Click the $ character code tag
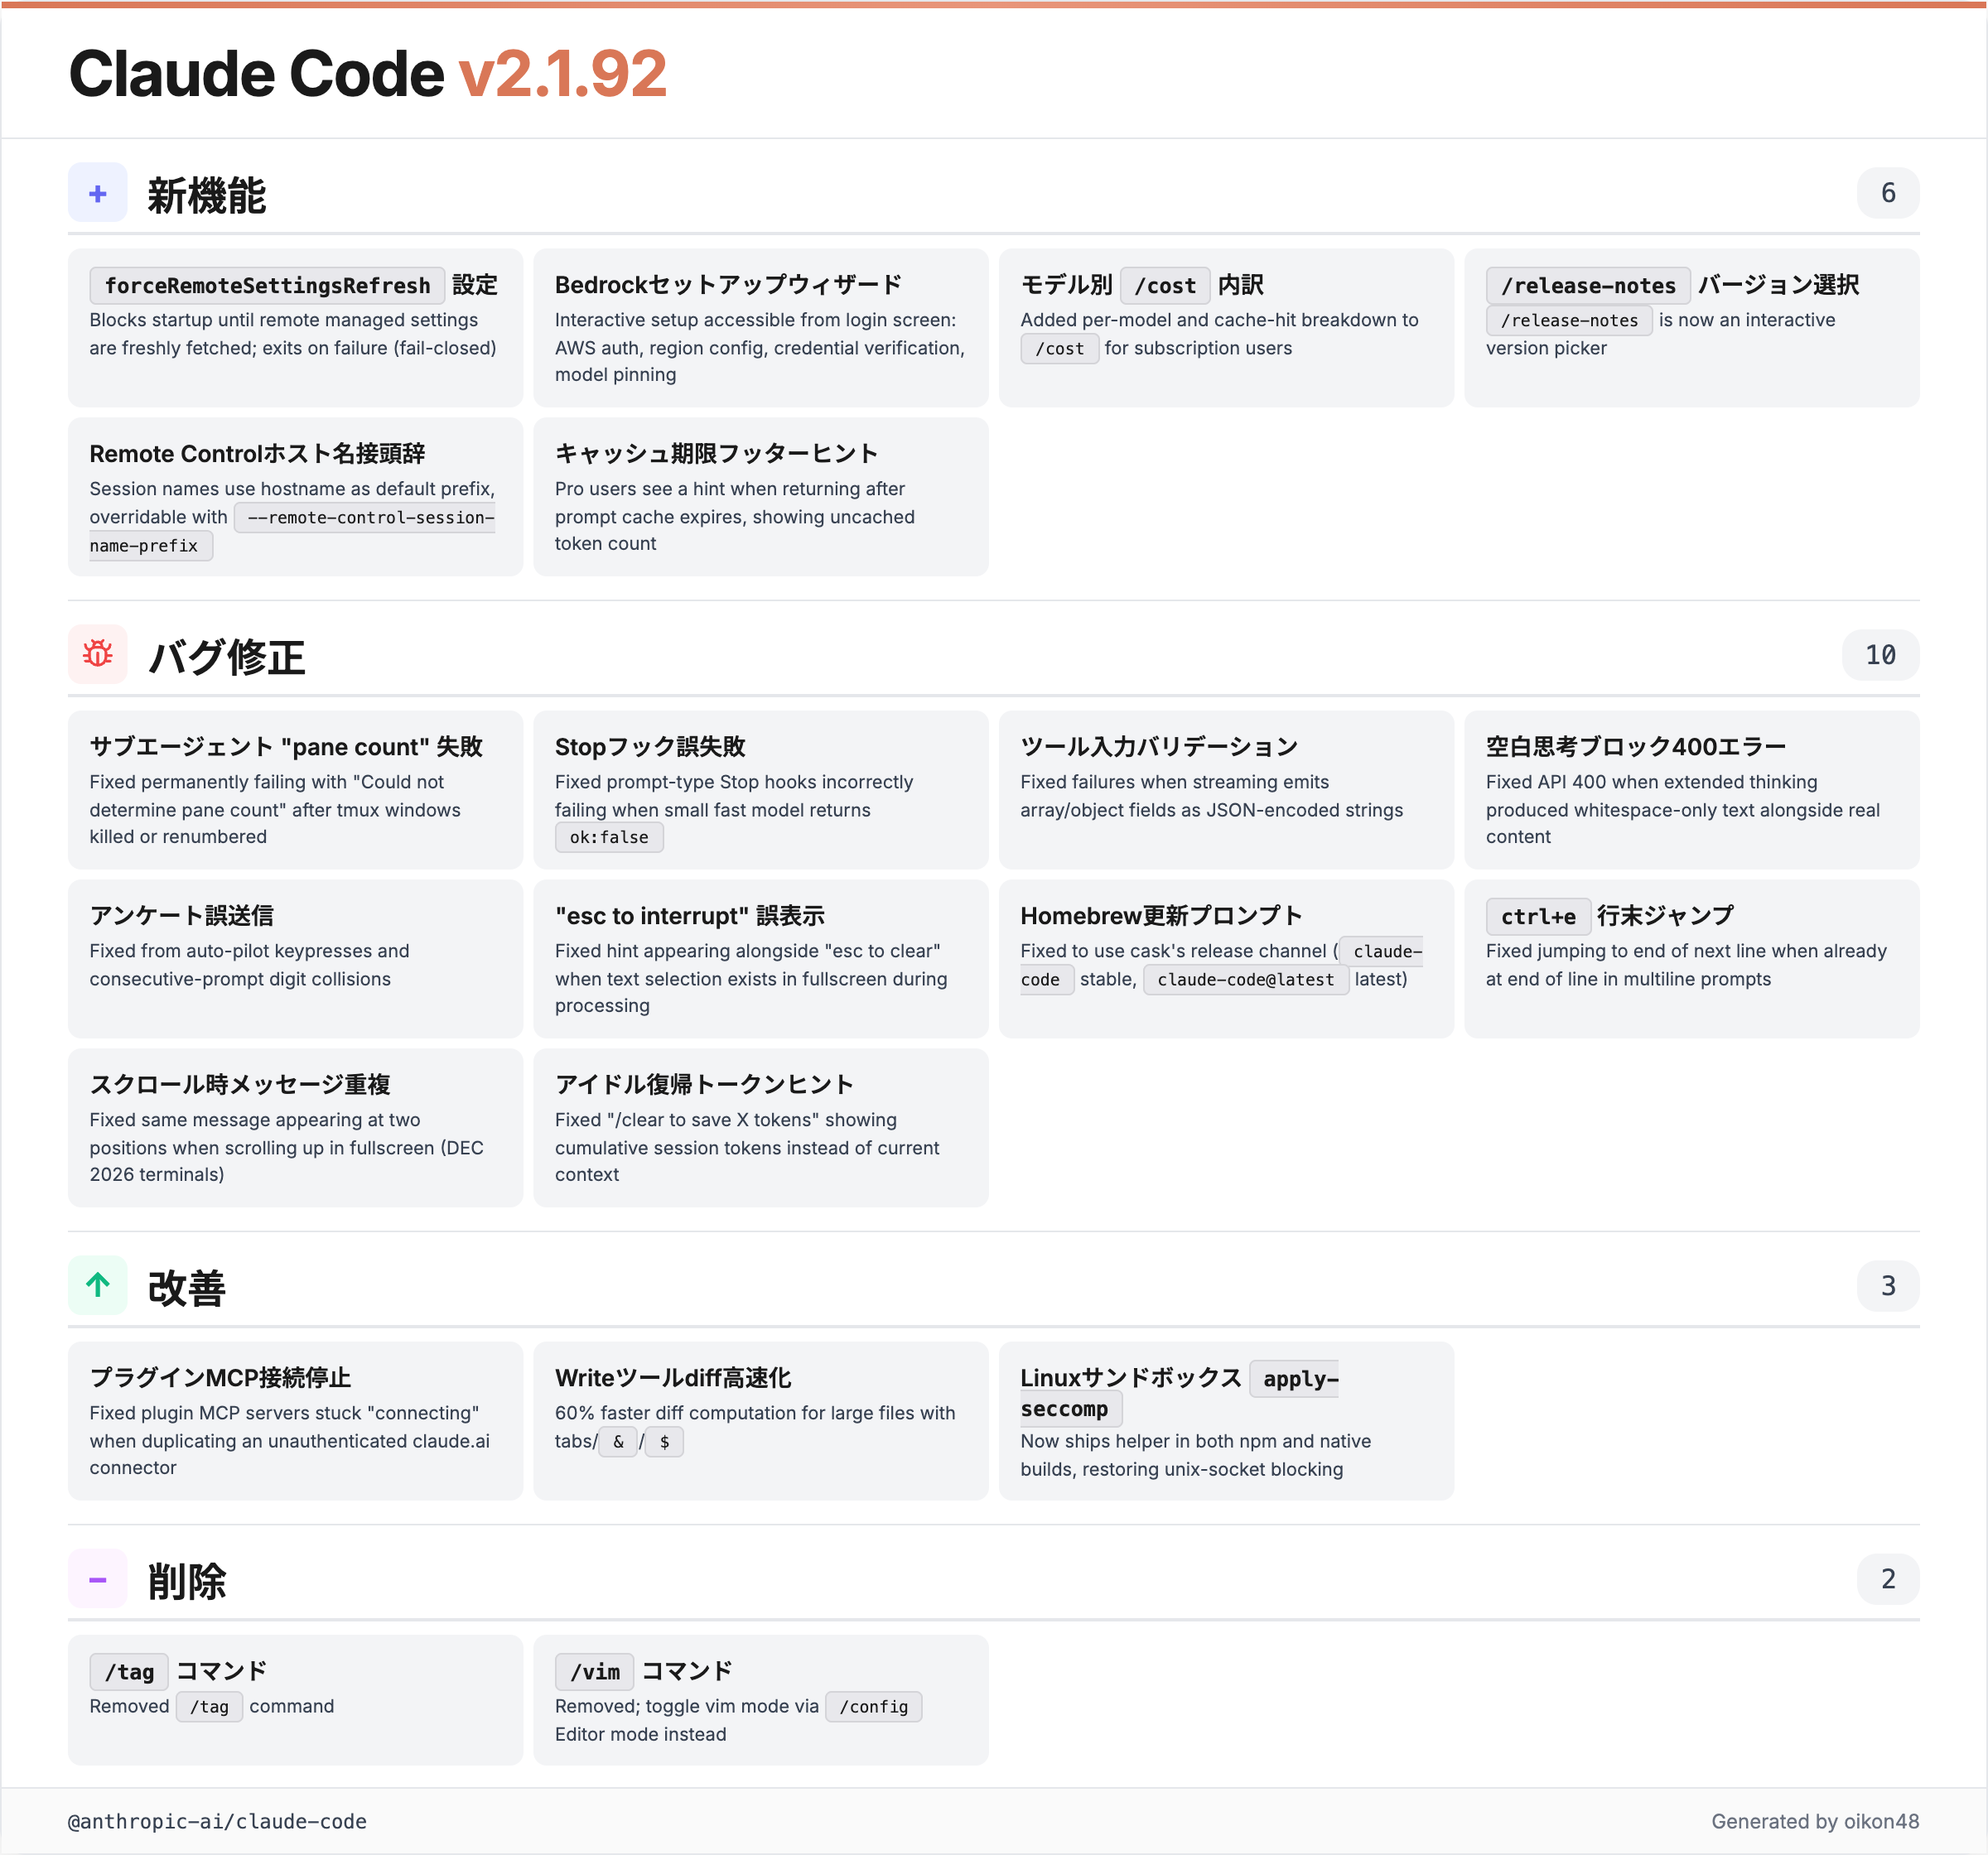 pyautogui.click(x=664, y=1442)
